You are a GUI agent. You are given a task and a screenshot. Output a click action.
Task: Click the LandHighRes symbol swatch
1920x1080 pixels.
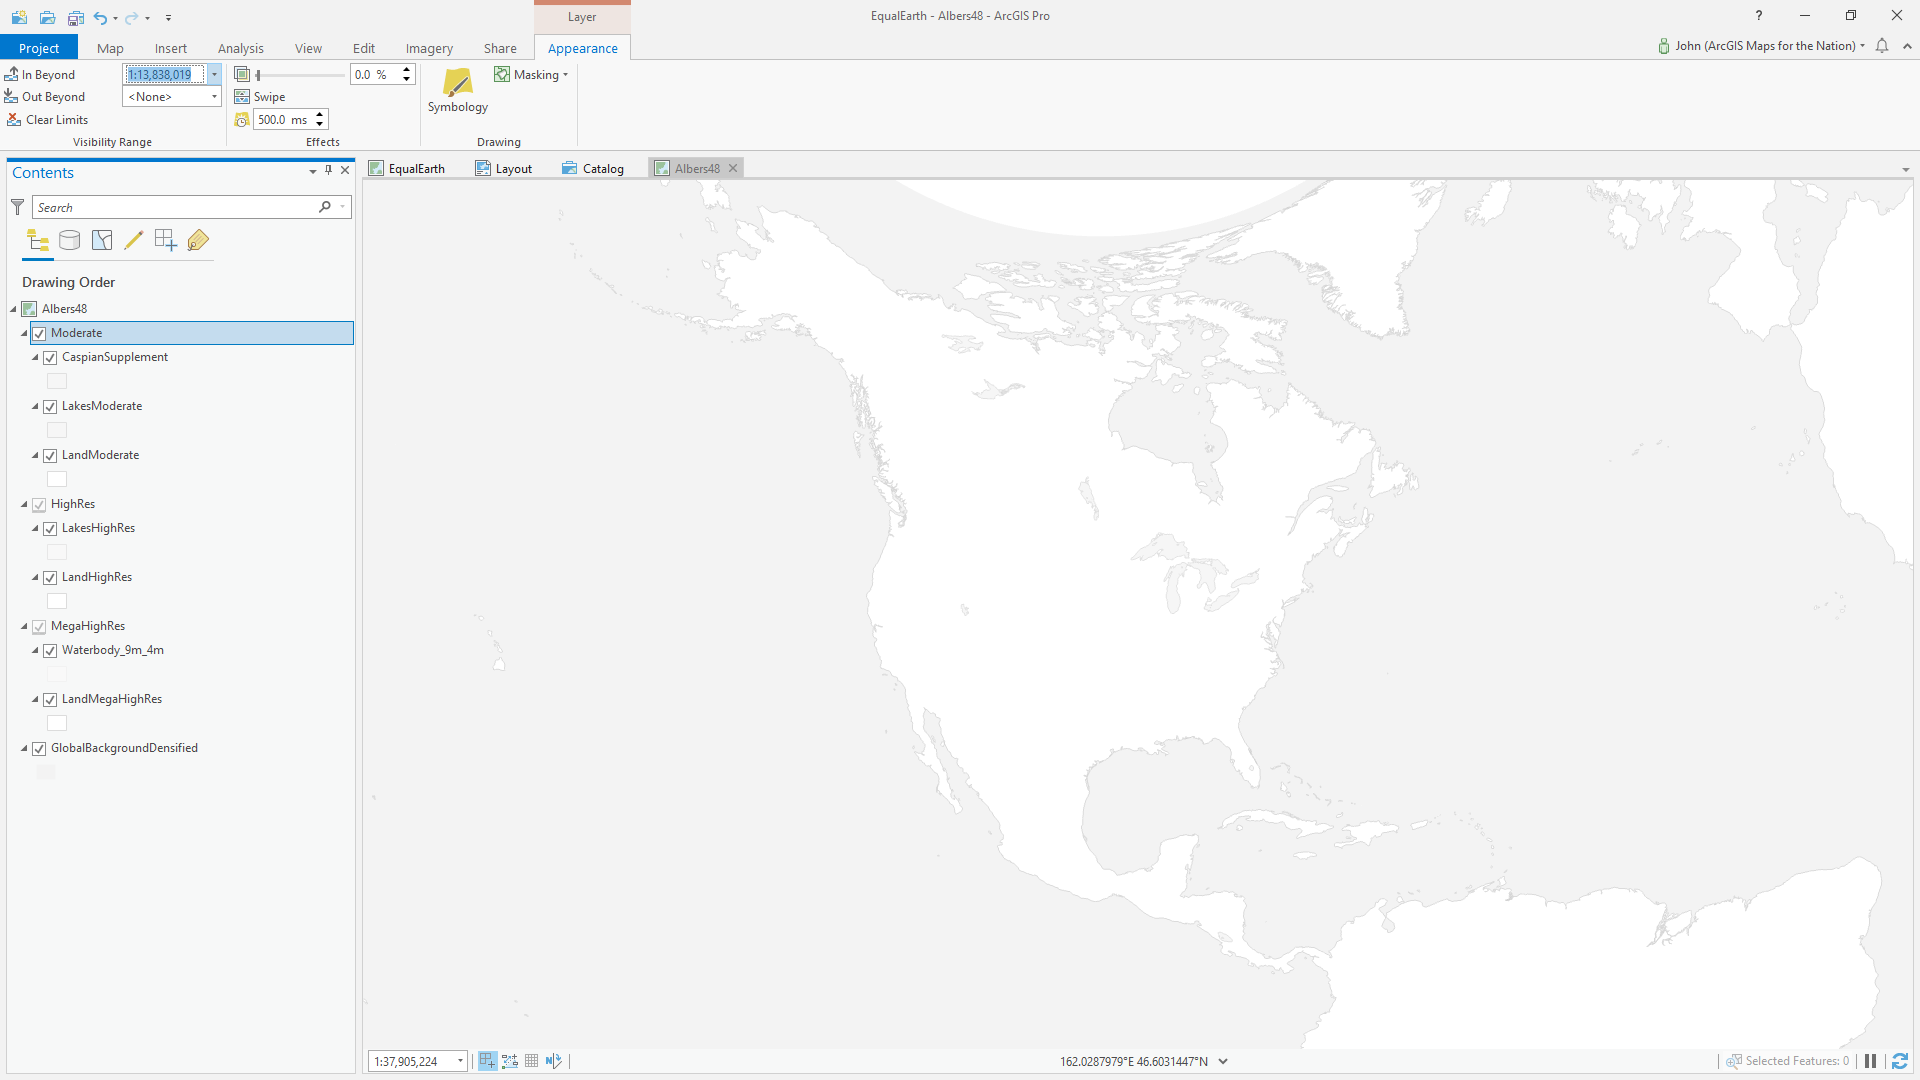tap(57, 601)
